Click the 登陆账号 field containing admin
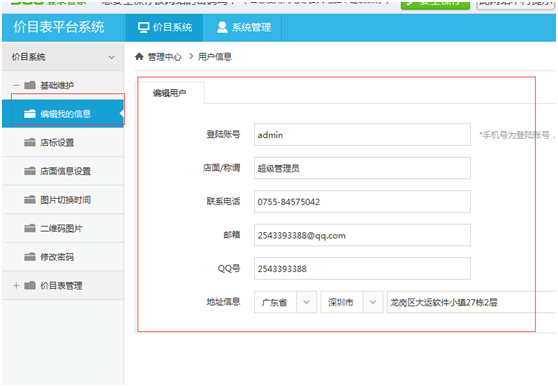The width and height of the screenshot is (558, 387). tap(362, 135)
